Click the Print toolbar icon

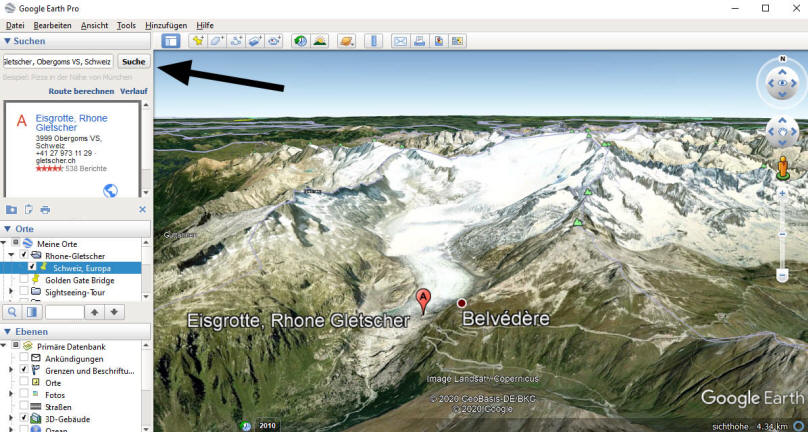[419, 41]
